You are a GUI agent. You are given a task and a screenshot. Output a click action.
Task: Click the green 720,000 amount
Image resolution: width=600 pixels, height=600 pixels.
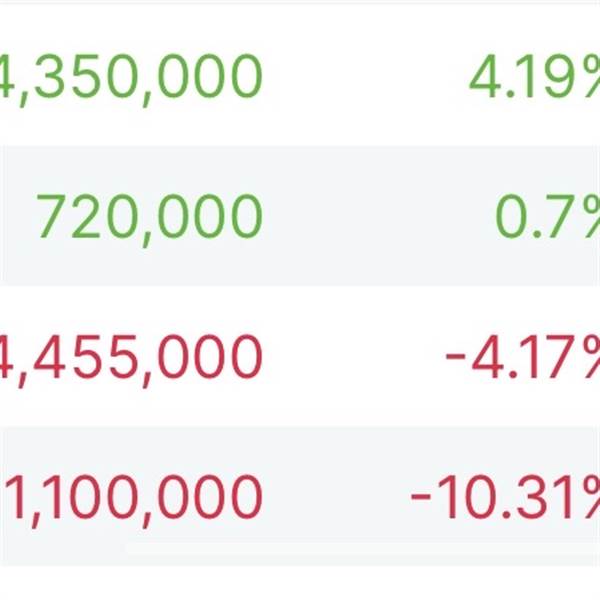(x=150, y=217)
